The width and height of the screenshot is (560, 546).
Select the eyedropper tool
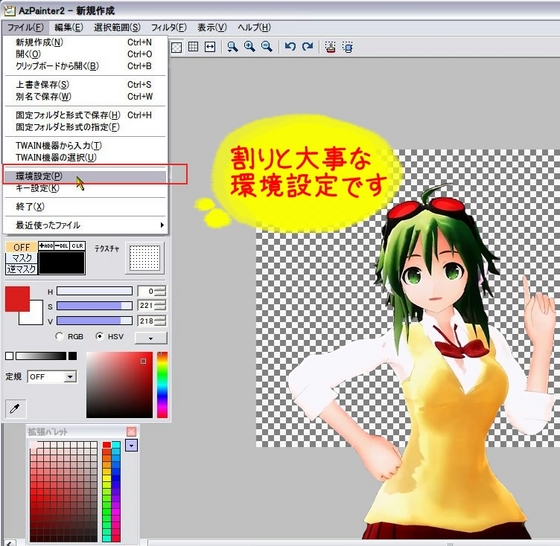pos(16,408)
